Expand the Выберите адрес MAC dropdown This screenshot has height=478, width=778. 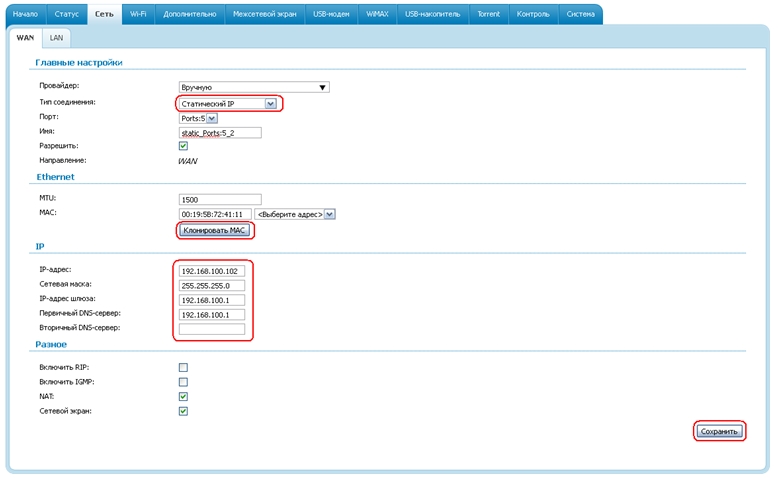coord(330,214)
